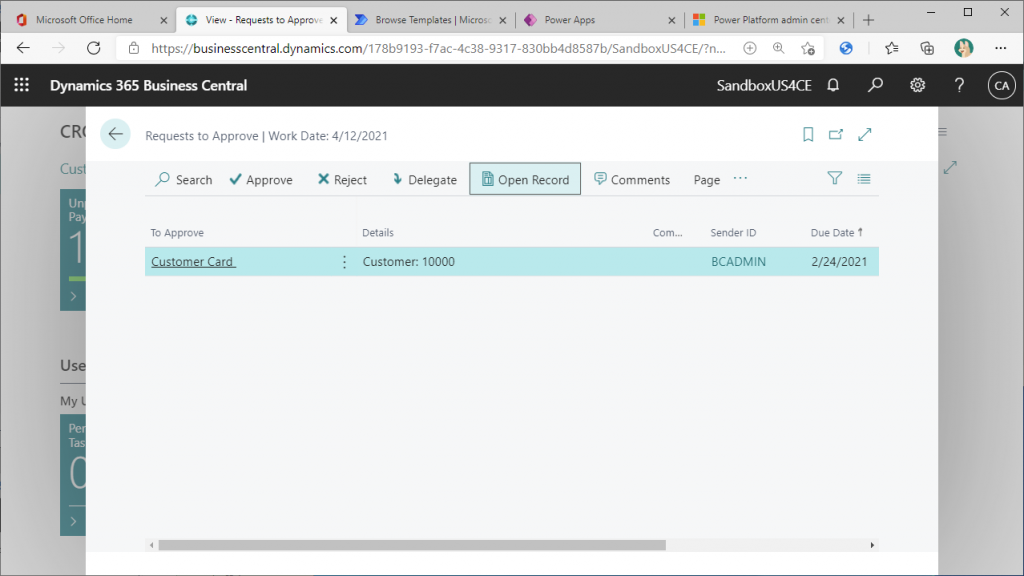This screenshot has height=576, width=1024.
Task: Open the Page menu
Action: click(707, 180)
